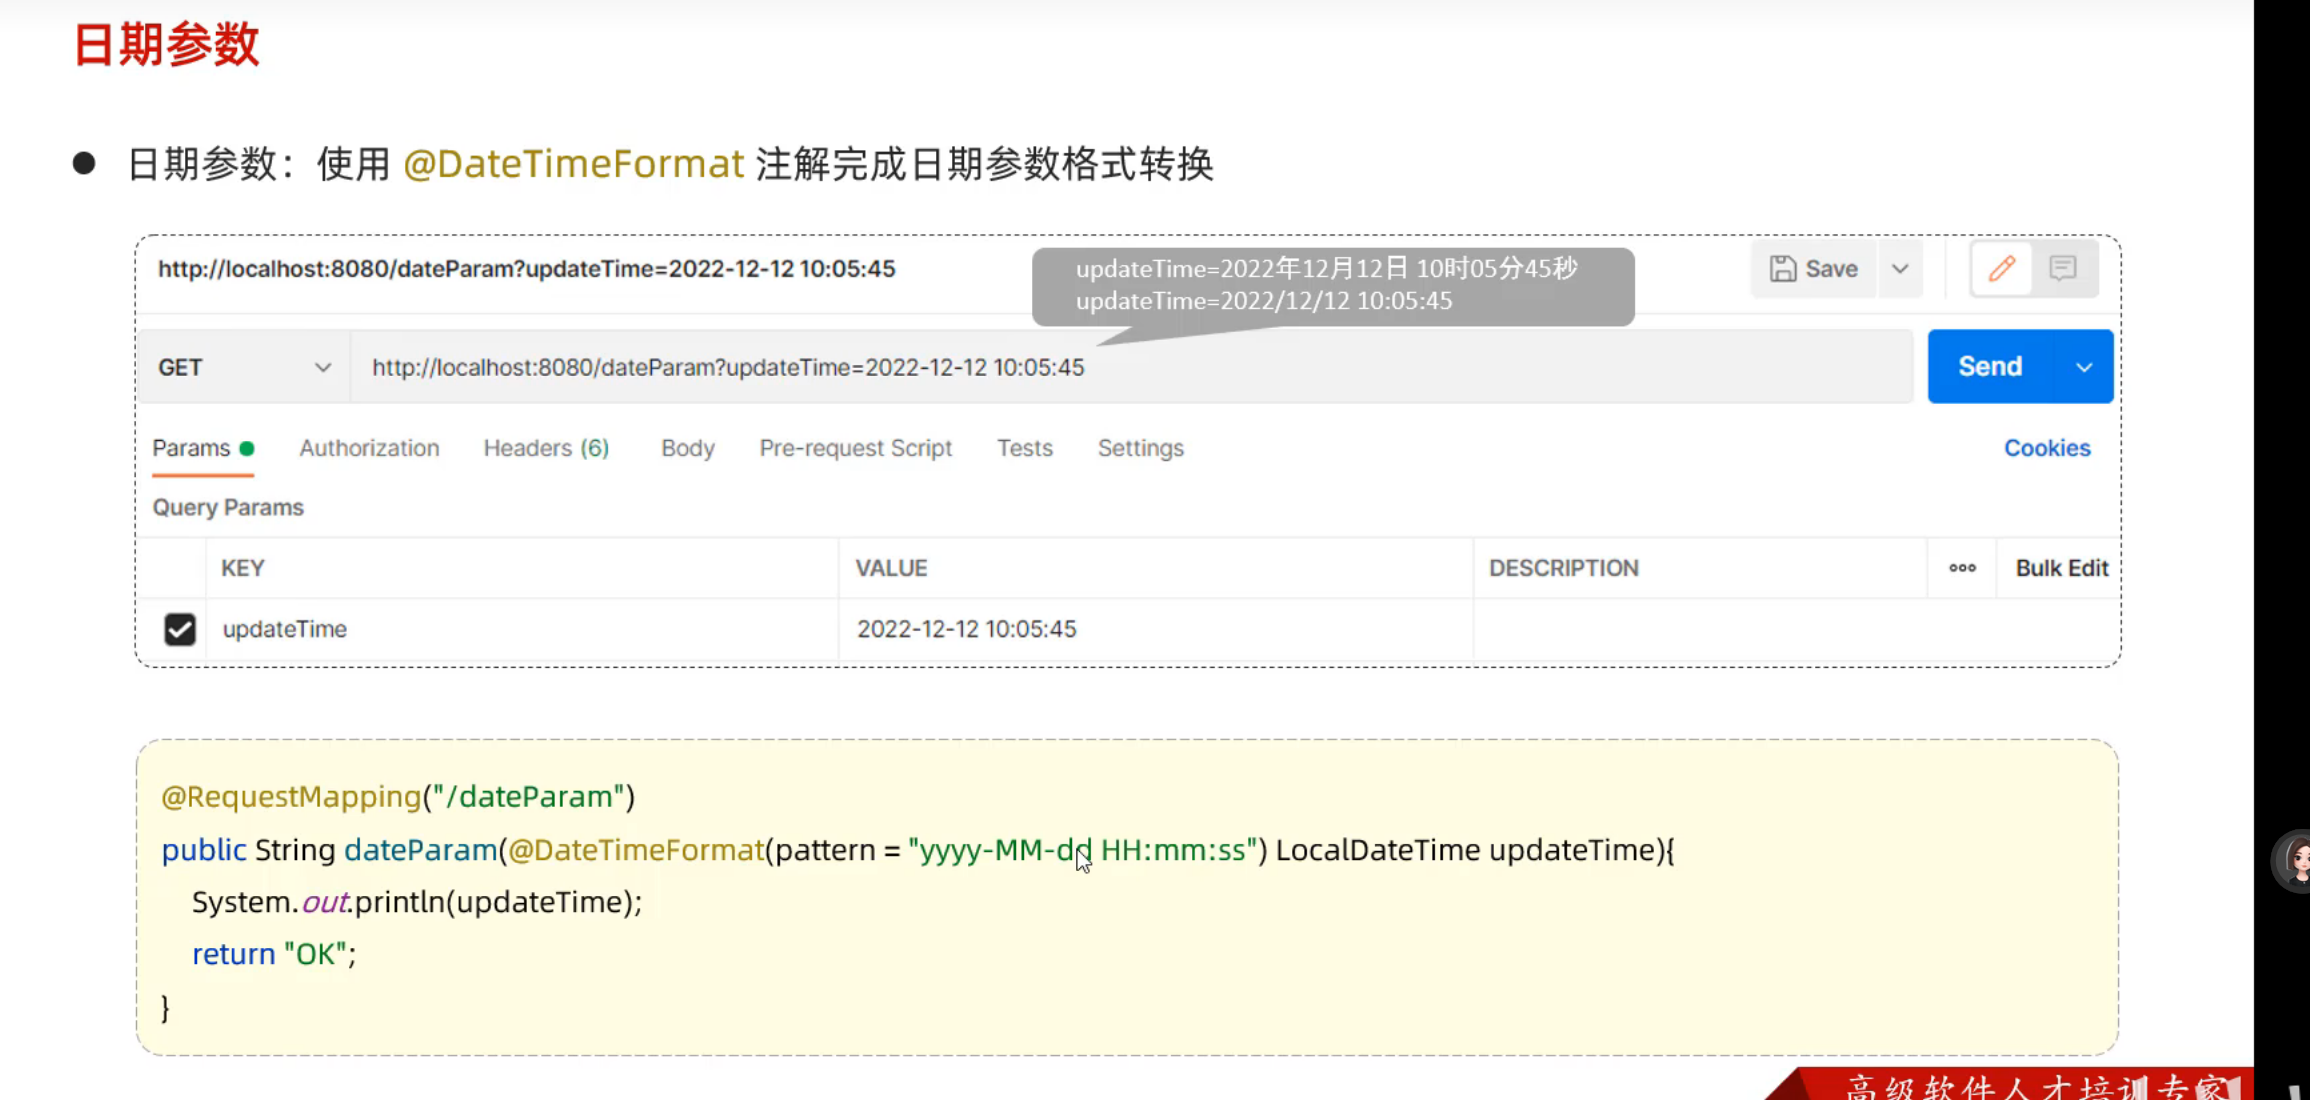
Task: Open the comments icon
Action: [x=2062, y=268]
